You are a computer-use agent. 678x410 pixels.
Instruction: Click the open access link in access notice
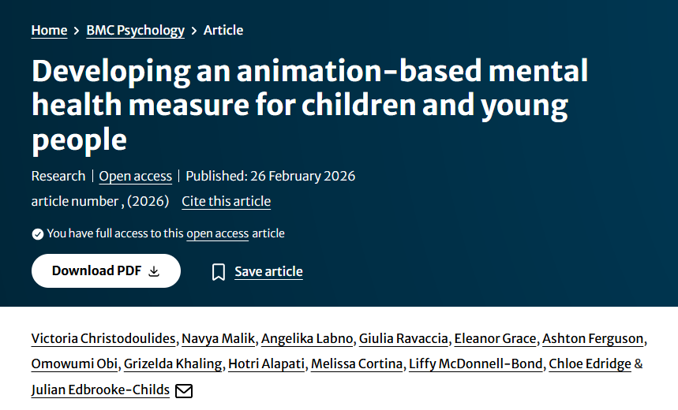coord(217,234)
